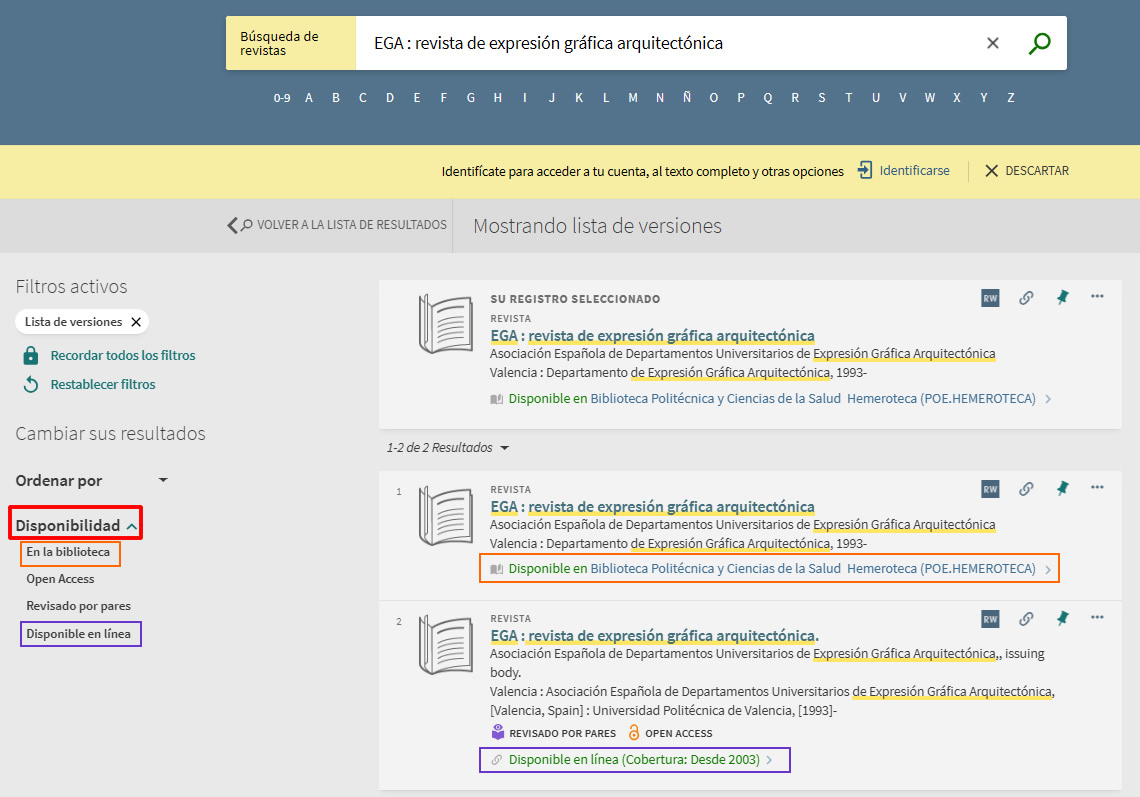1140x797 pixels.
Task: Go back via 'Volver a la lista de resultados'
Action: point(337,225)
